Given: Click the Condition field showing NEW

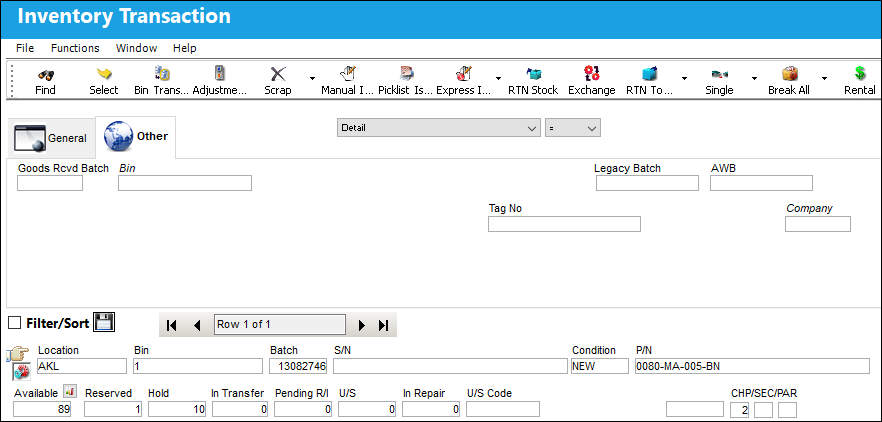Looking at the screenshot, I should 600,366.
